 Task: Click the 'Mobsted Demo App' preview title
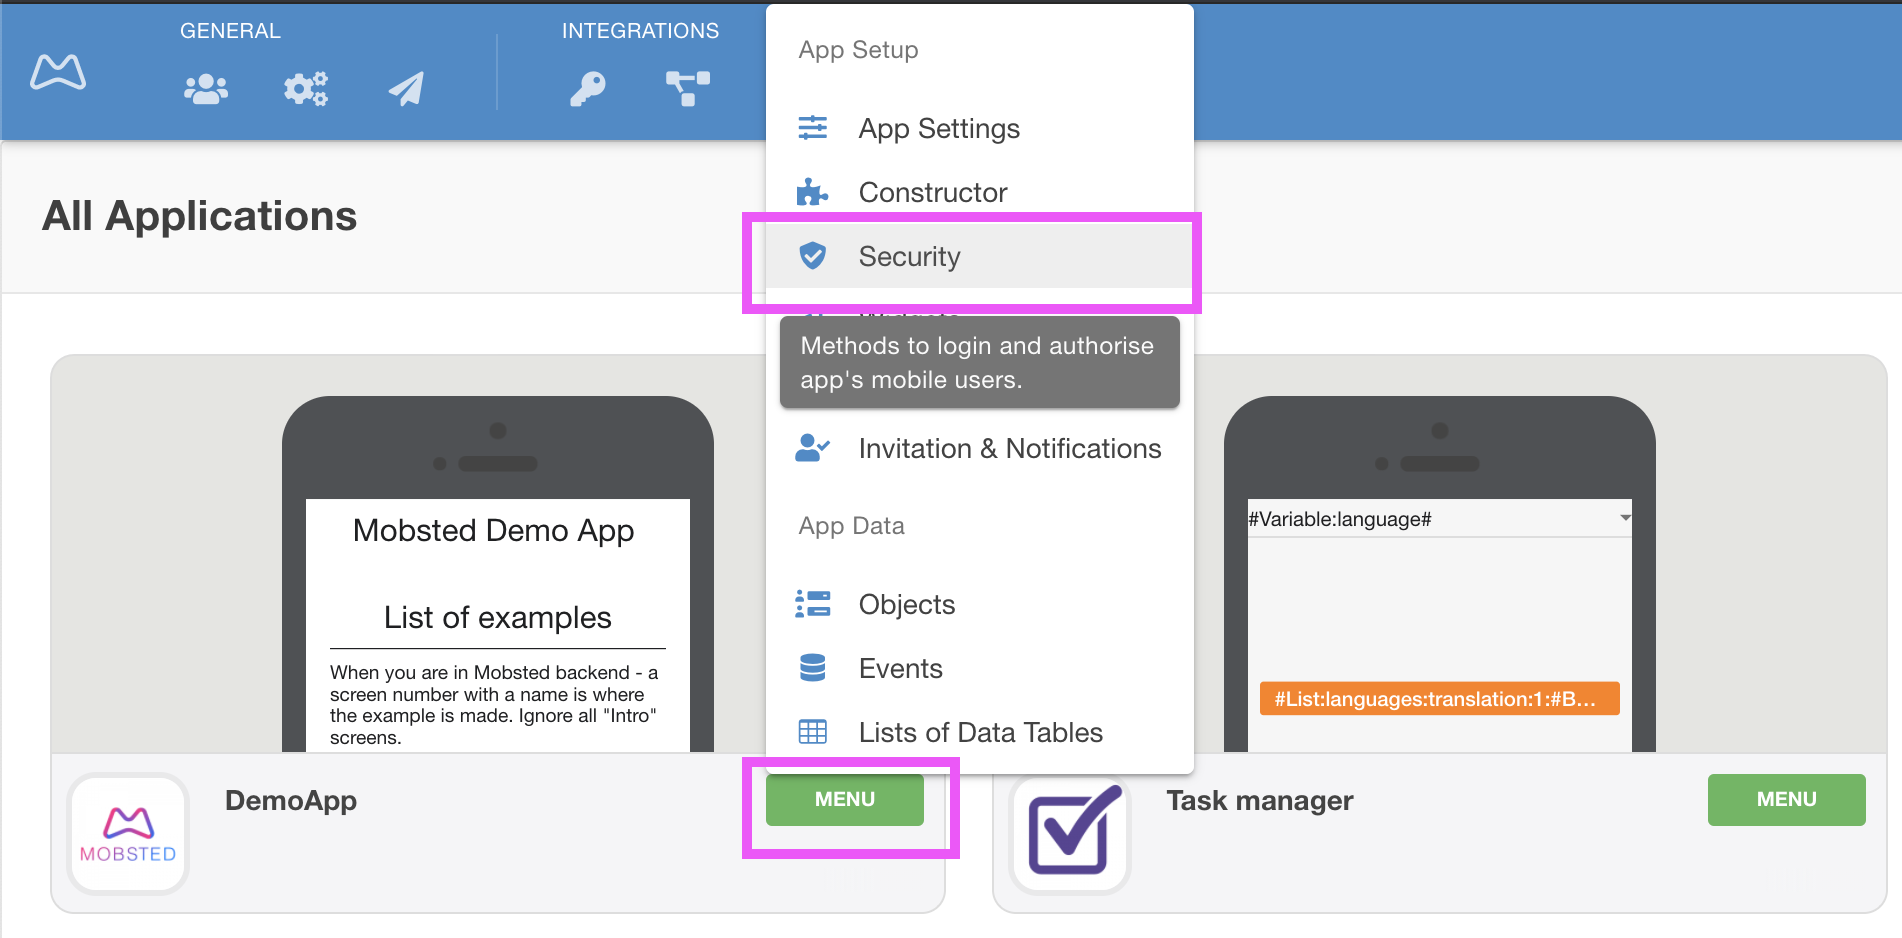click(494, 531)
